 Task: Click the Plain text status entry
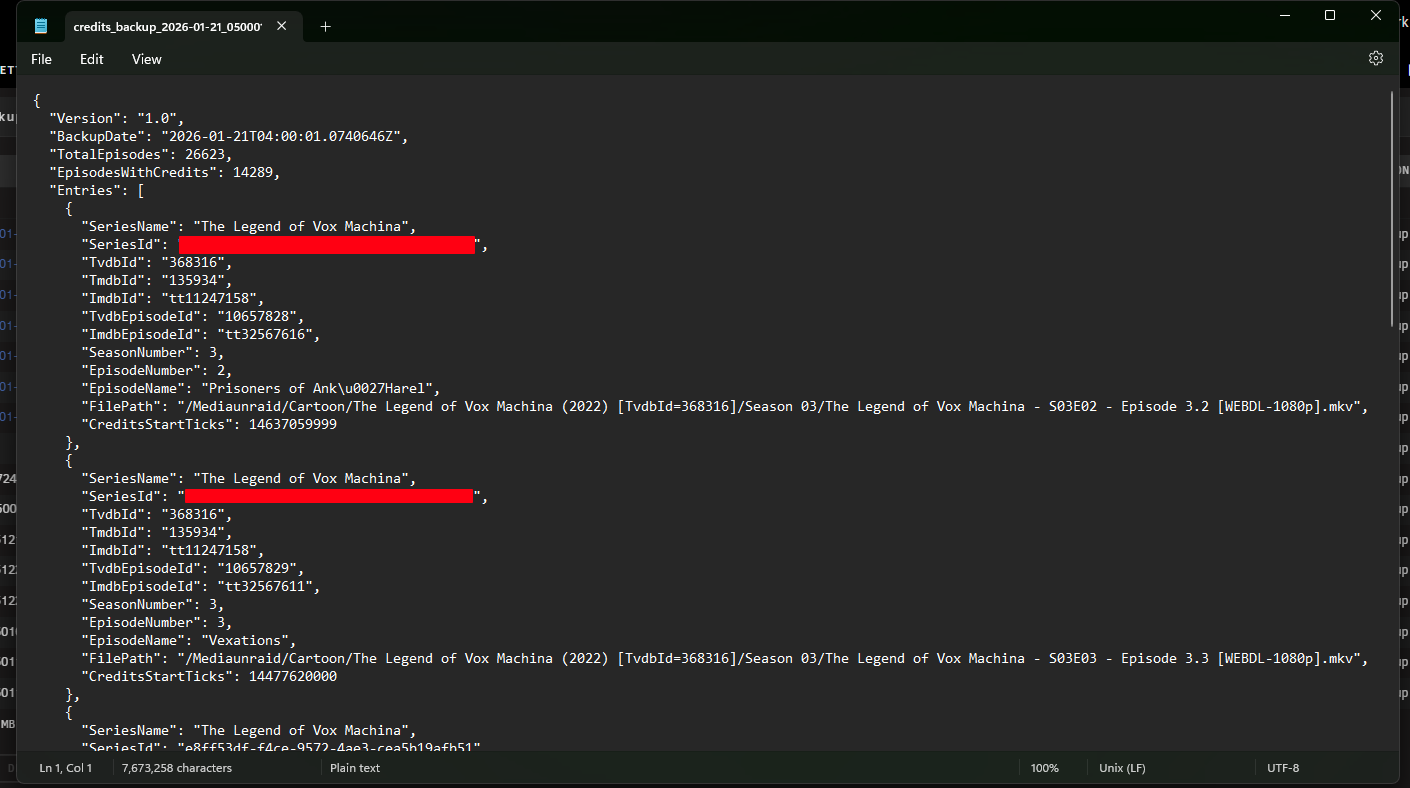[355, 768]
